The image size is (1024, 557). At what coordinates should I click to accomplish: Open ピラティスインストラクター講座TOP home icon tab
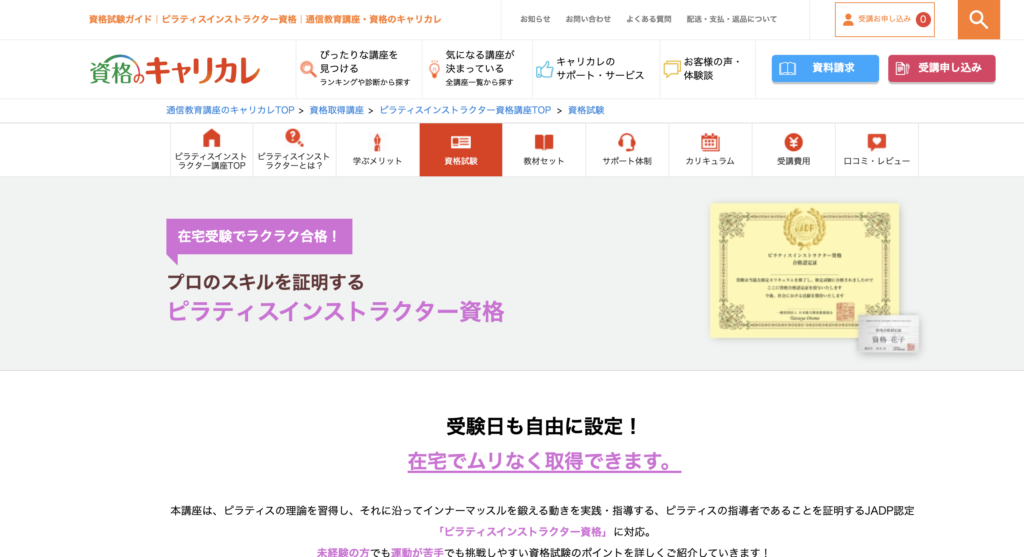coord(211,150)
